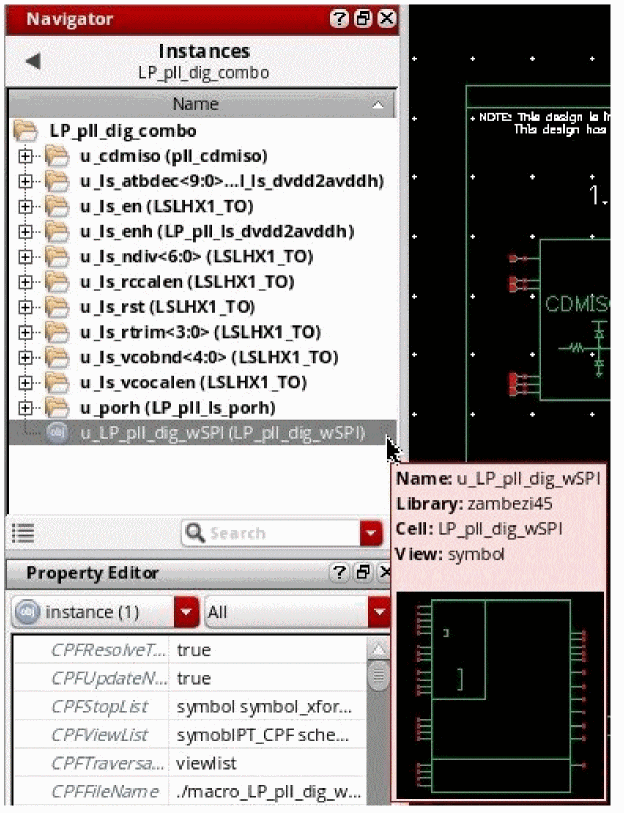
Task: Expand the u_ls_en (LSLHX1_TO) node
Action: [25, 206]
